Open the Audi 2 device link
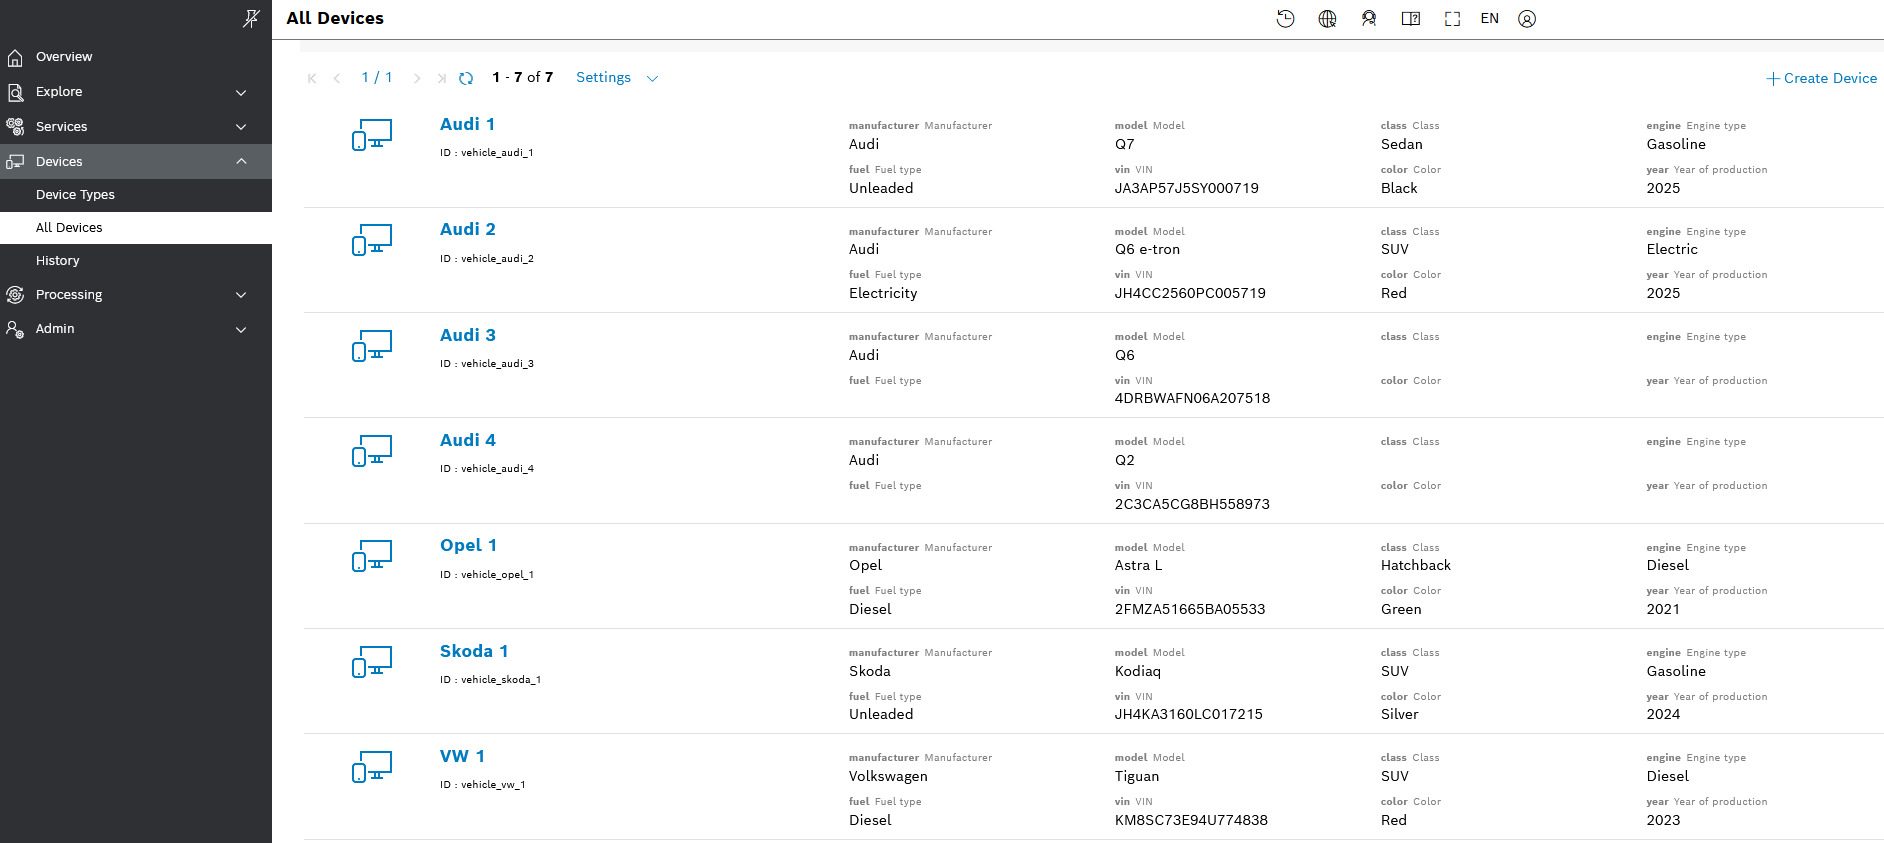1884x843 pixels. 467,230
